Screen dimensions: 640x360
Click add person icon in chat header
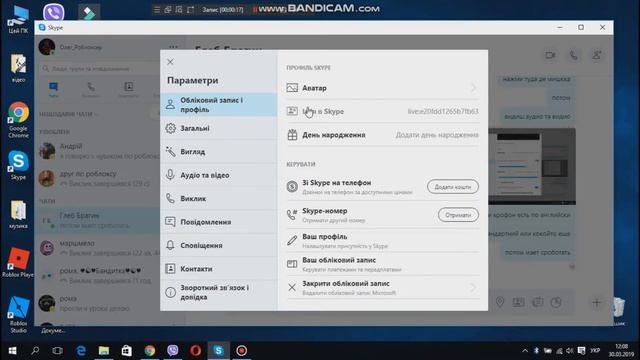[597, 55]
